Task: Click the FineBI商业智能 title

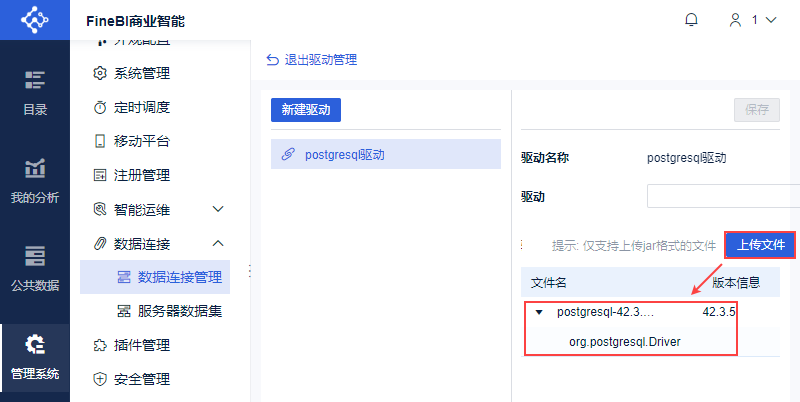Action: [x=135, y=21]
